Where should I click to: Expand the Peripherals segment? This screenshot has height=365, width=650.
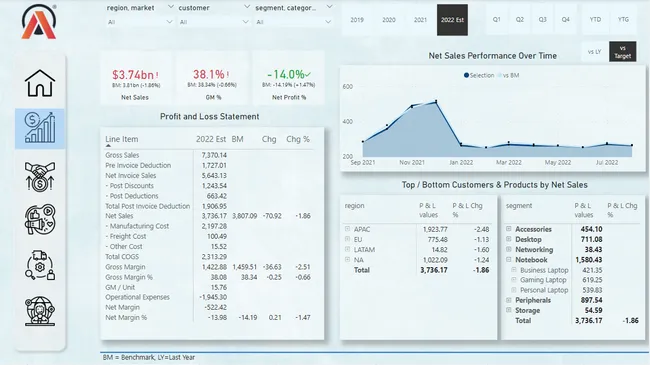[509, 300]
